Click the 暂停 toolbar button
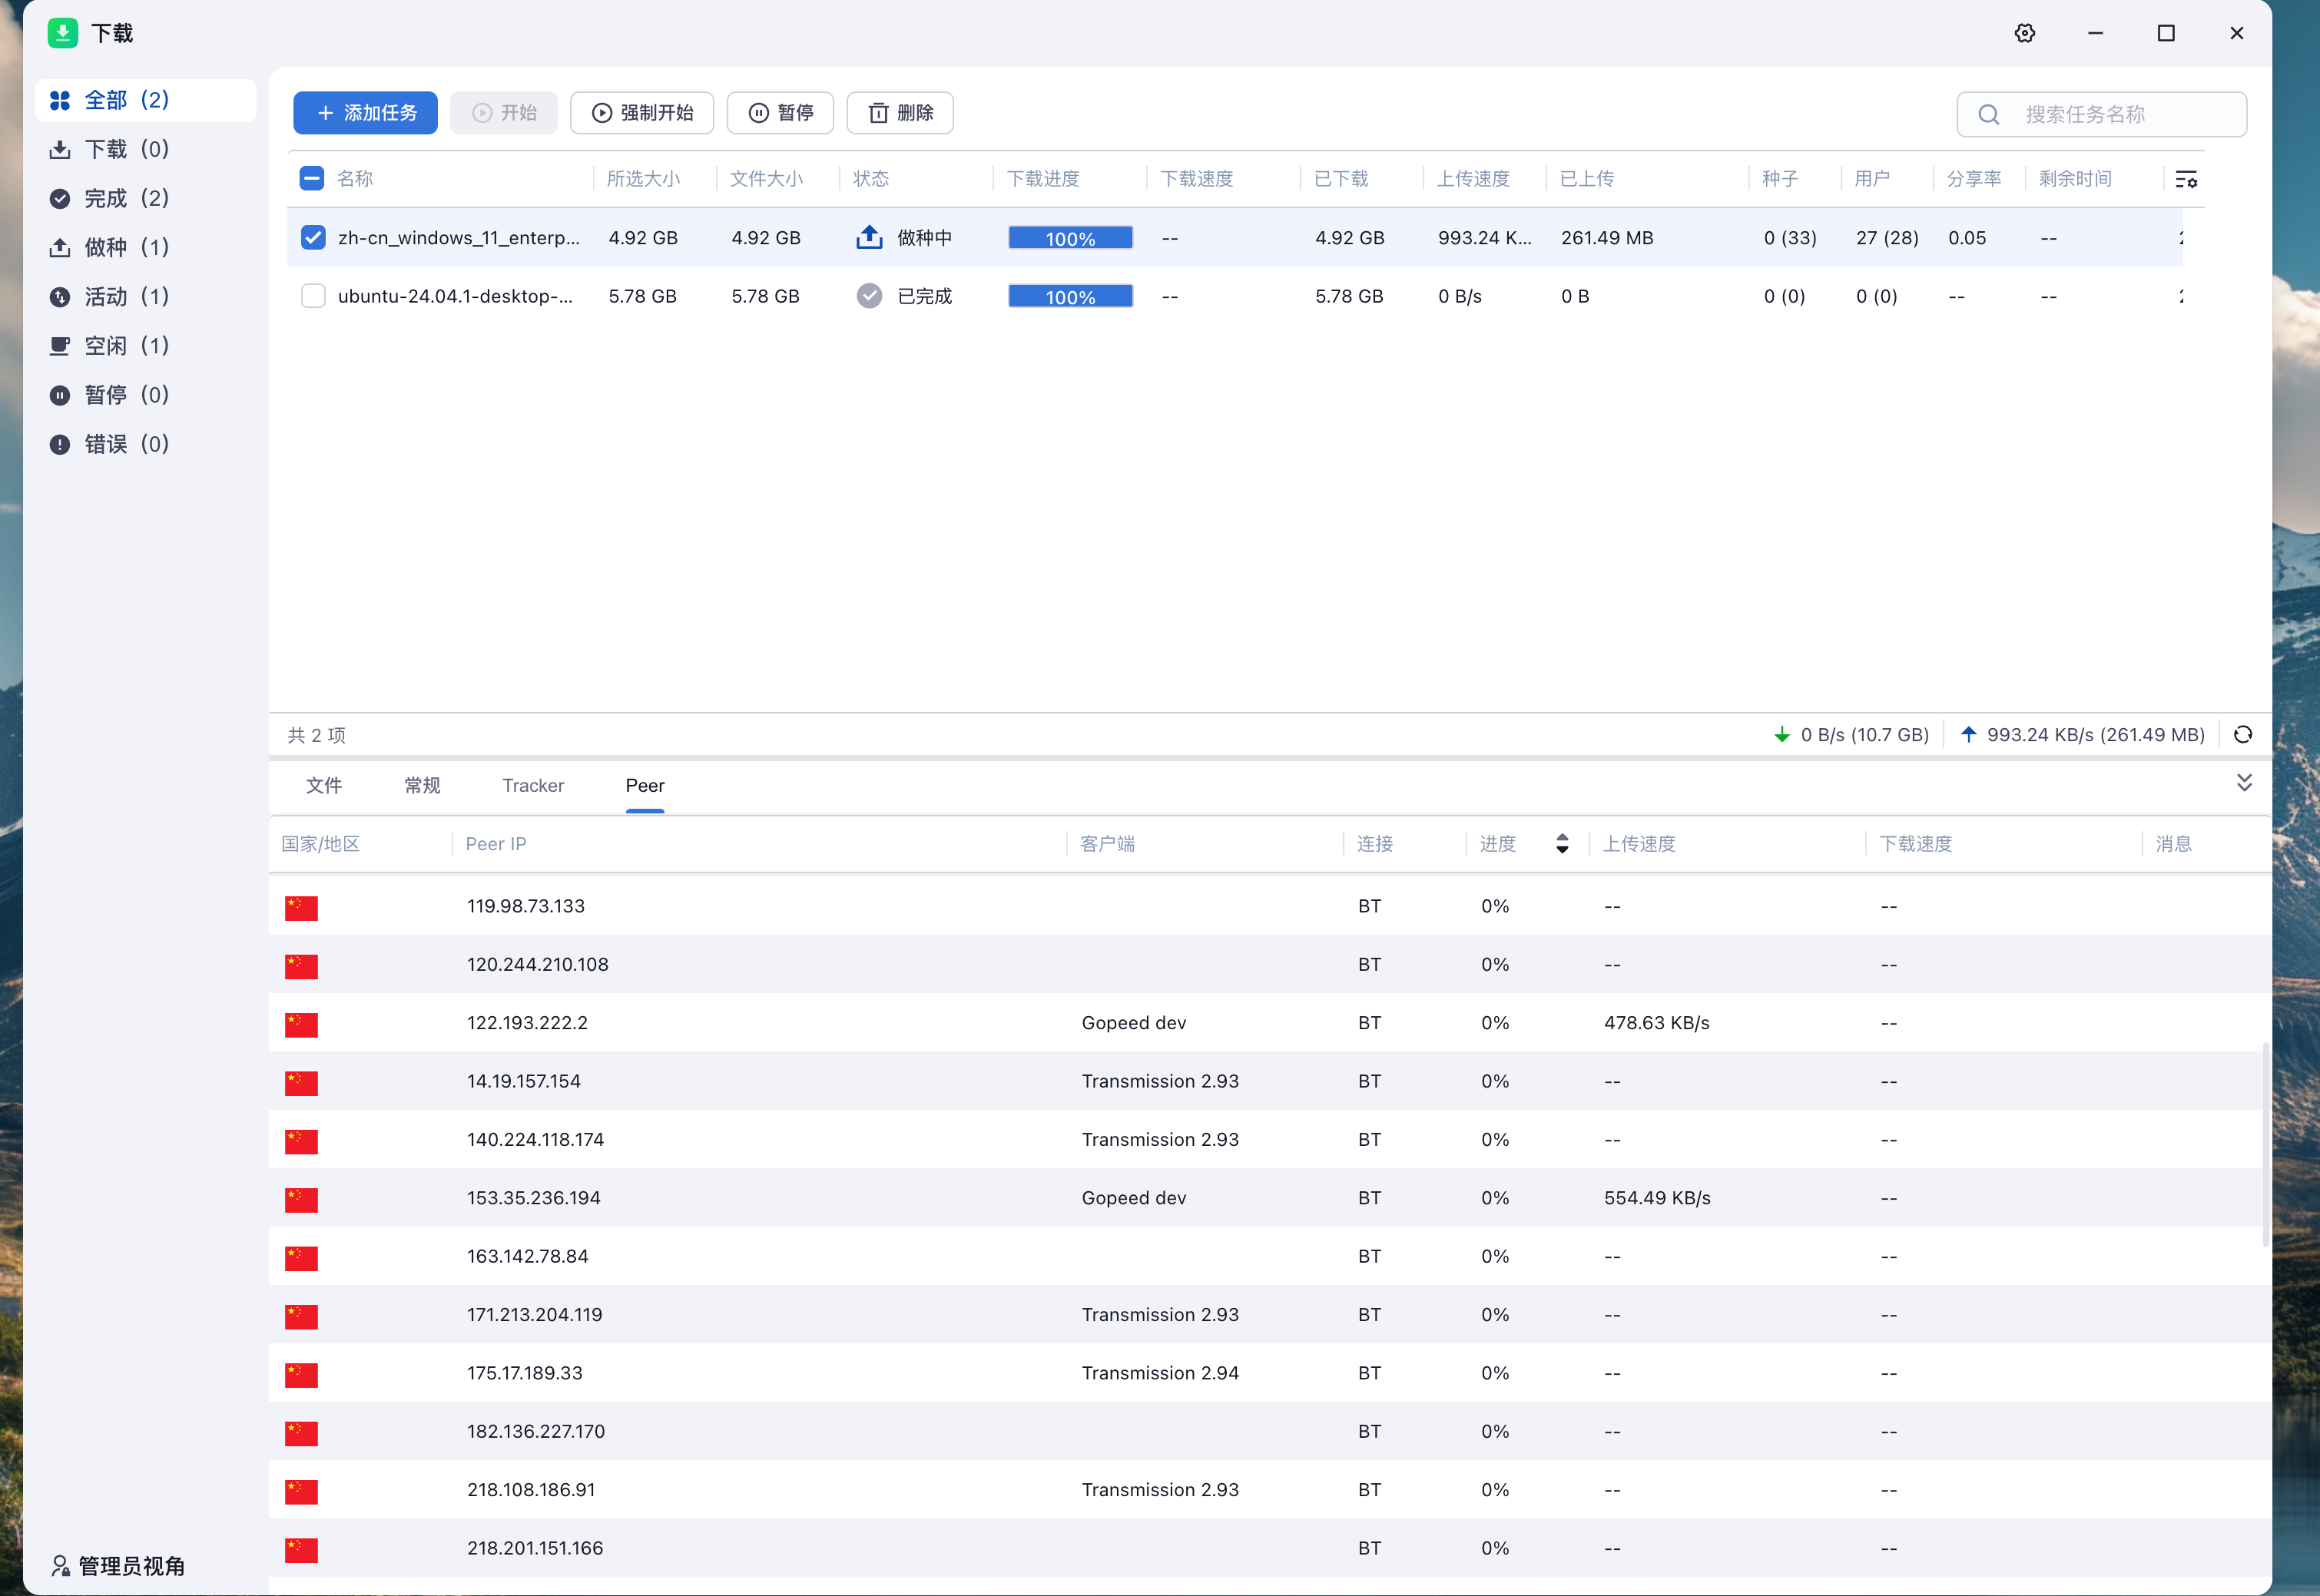The height and width of the screenshot is (1596, 2320). (780, 113)
